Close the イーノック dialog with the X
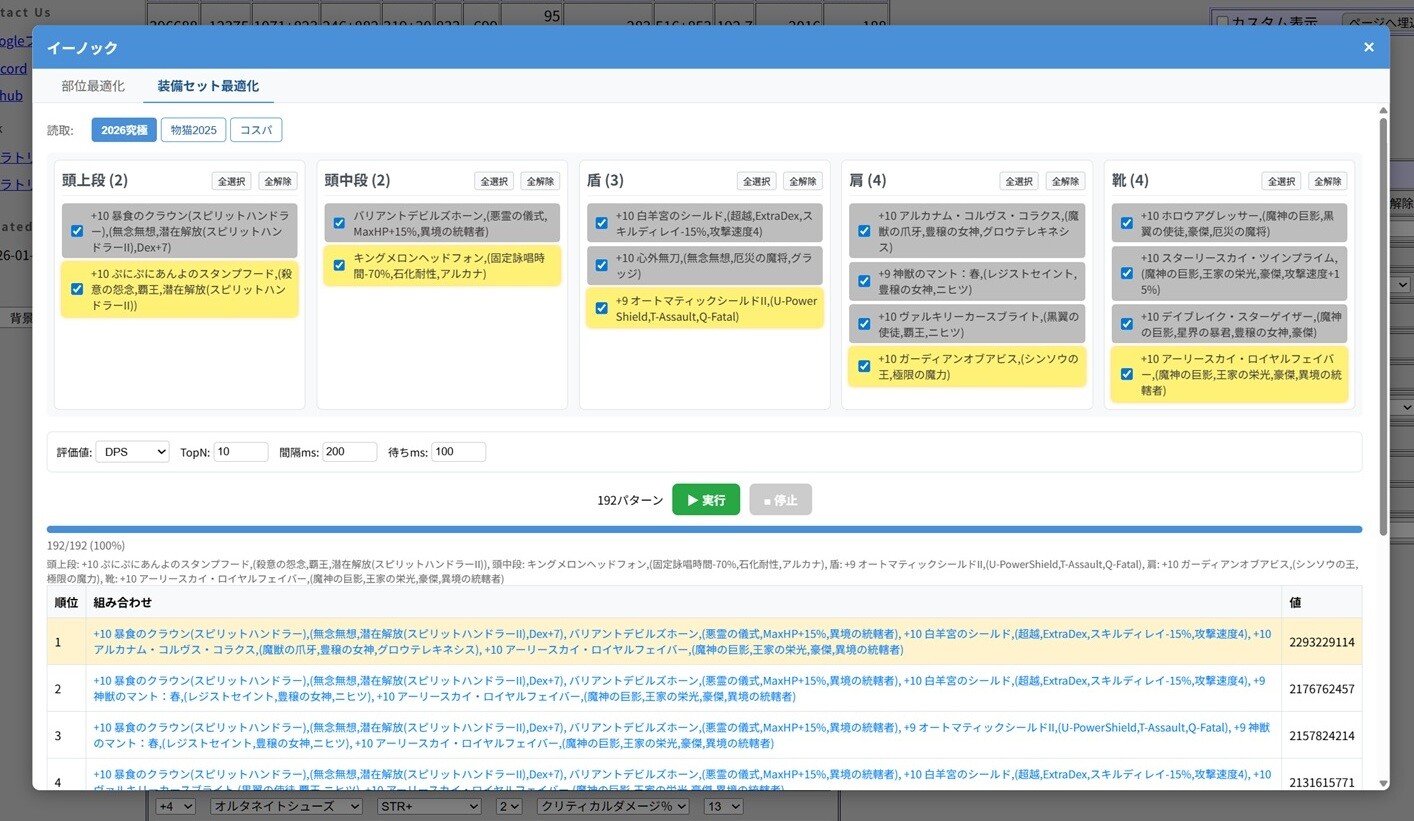Screen dimensions: 1414x821 point(1368,47)
